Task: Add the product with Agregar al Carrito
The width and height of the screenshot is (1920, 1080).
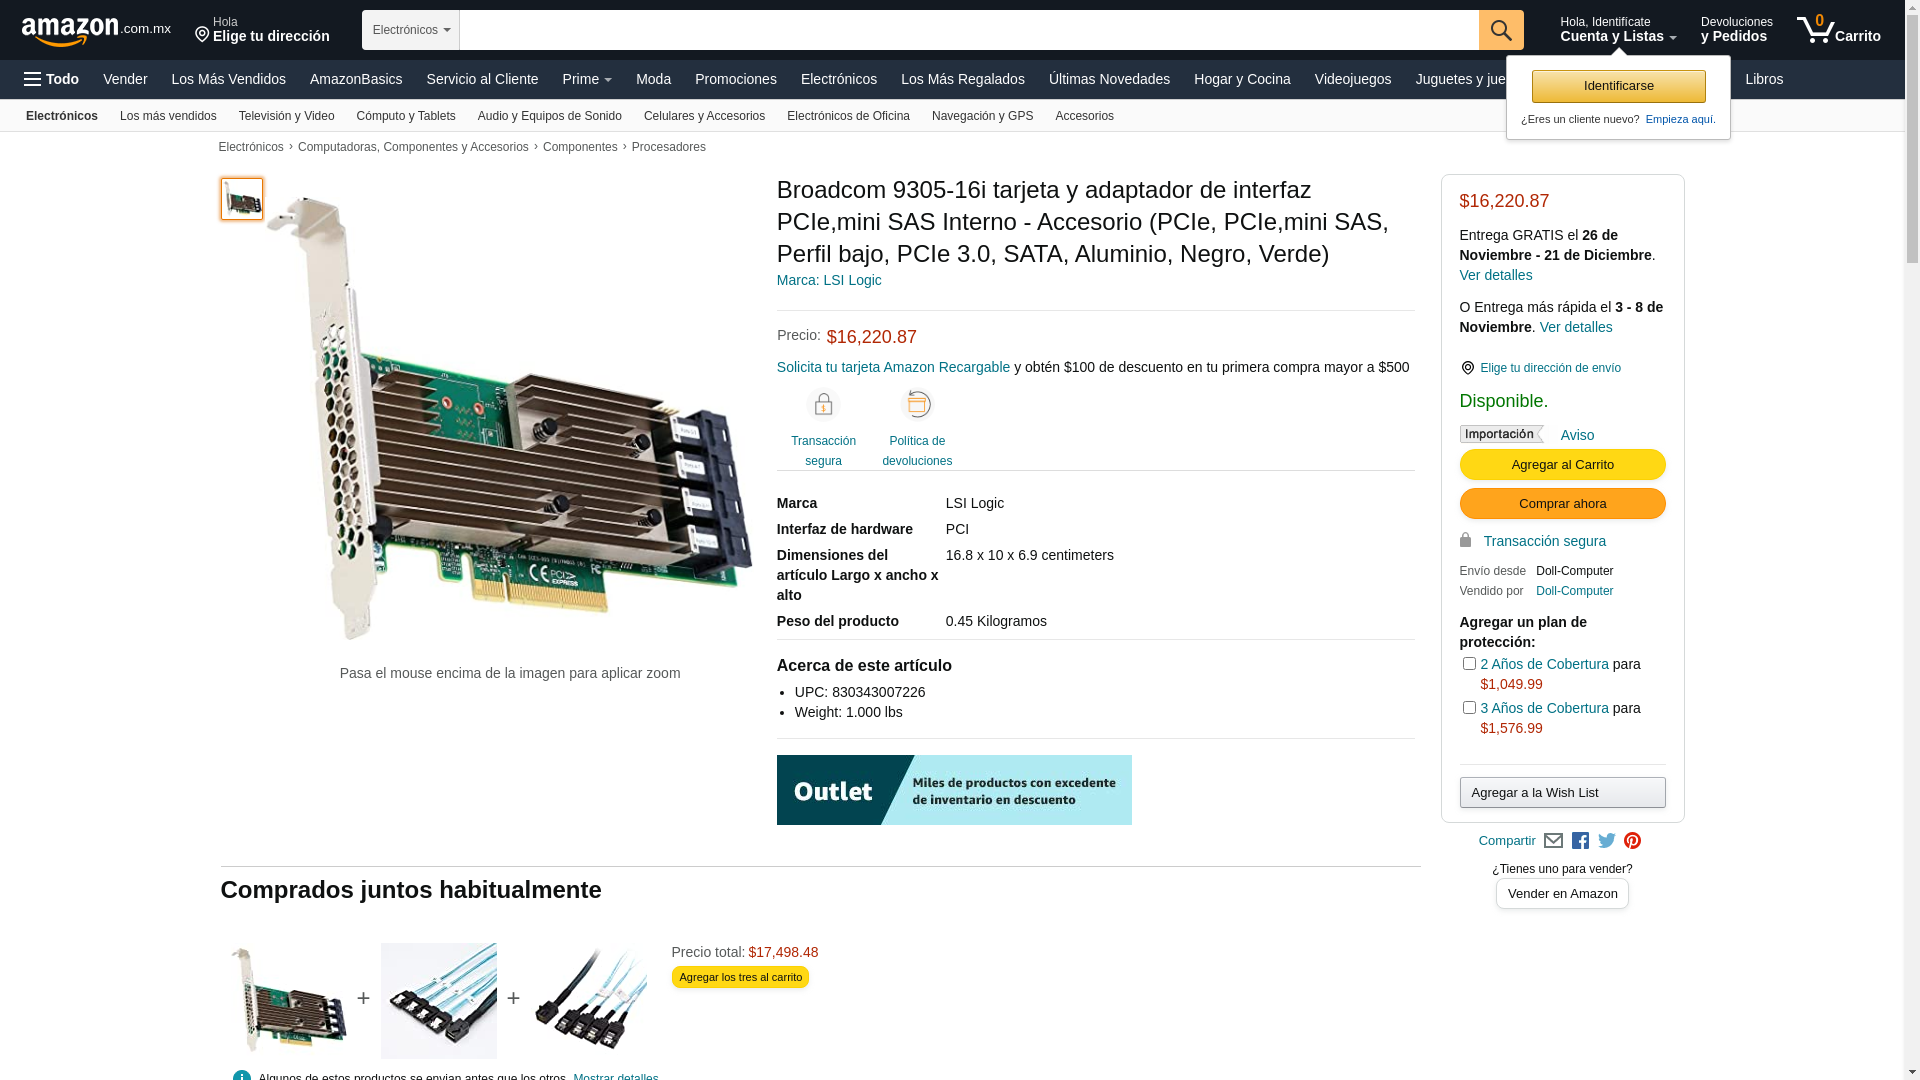Action: 1562,464
